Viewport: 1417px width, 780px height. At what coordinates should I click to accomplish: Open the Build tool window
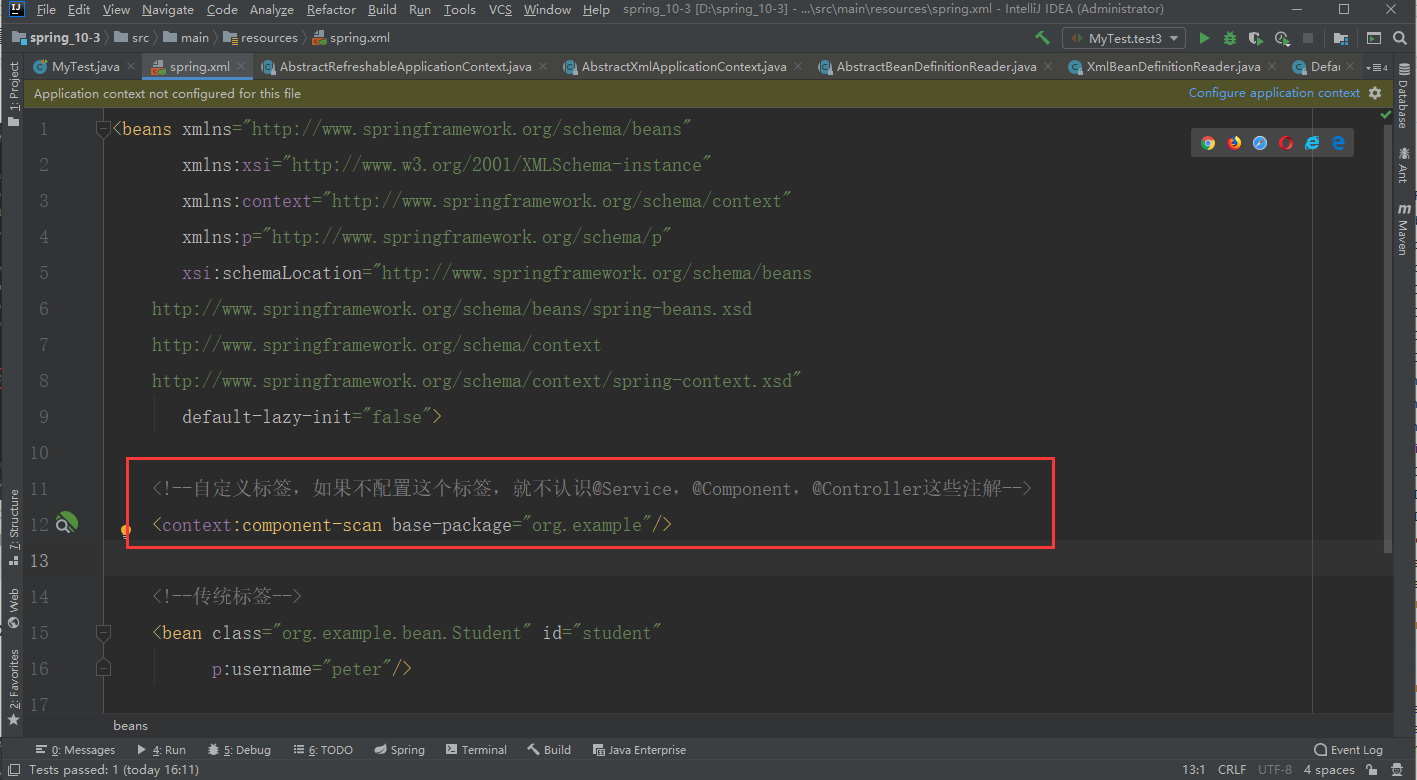tap(549, 750)
